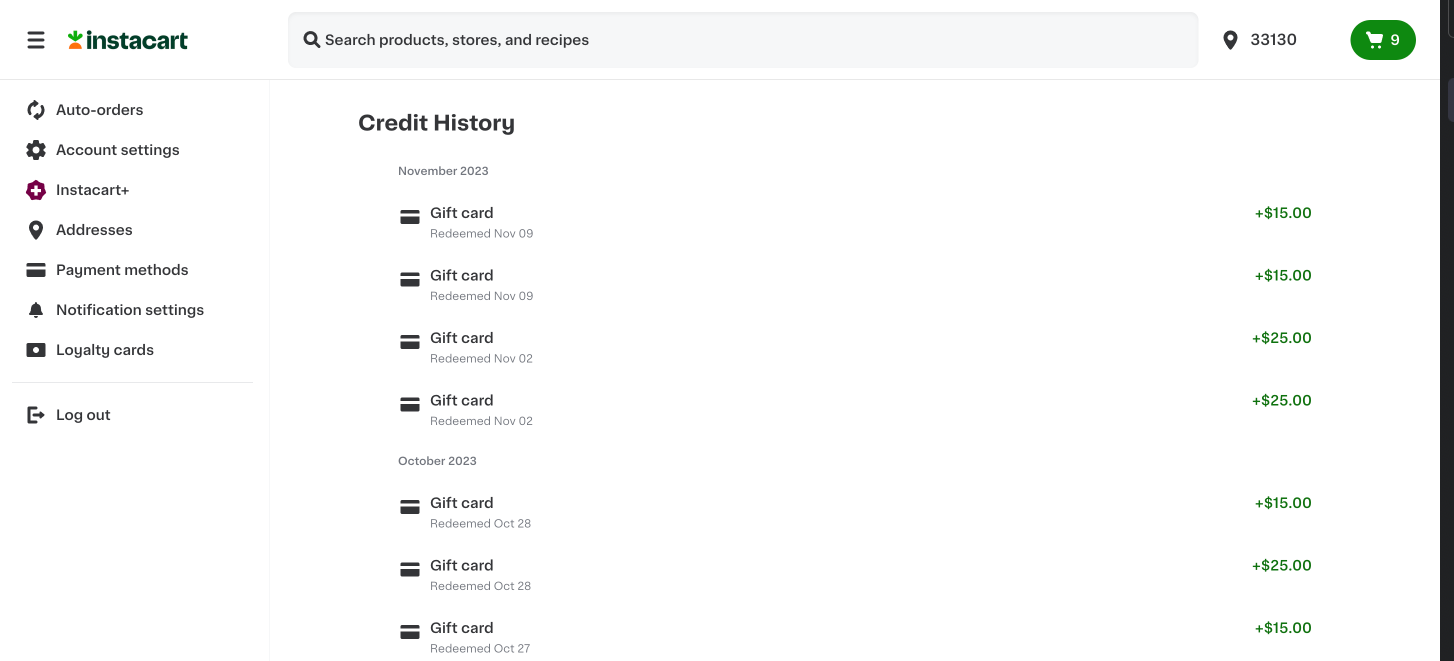Click the search products input field
The image size is (1454, 661).
tap(750, 40)
